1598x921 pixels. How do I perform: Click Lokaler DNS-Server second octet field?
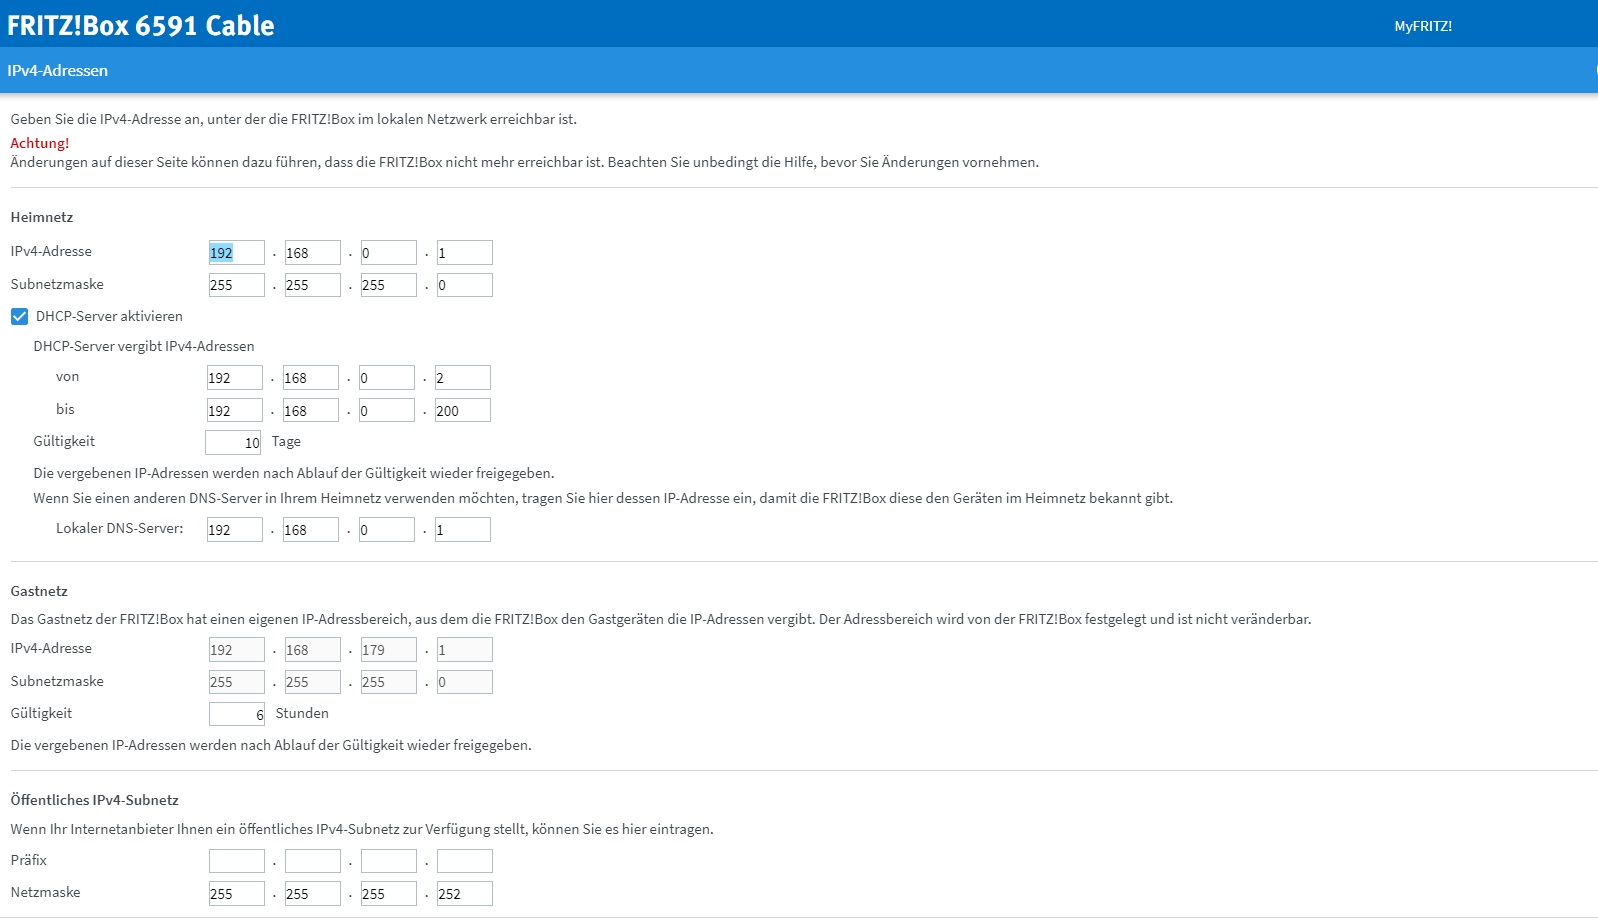coord(311,529)
